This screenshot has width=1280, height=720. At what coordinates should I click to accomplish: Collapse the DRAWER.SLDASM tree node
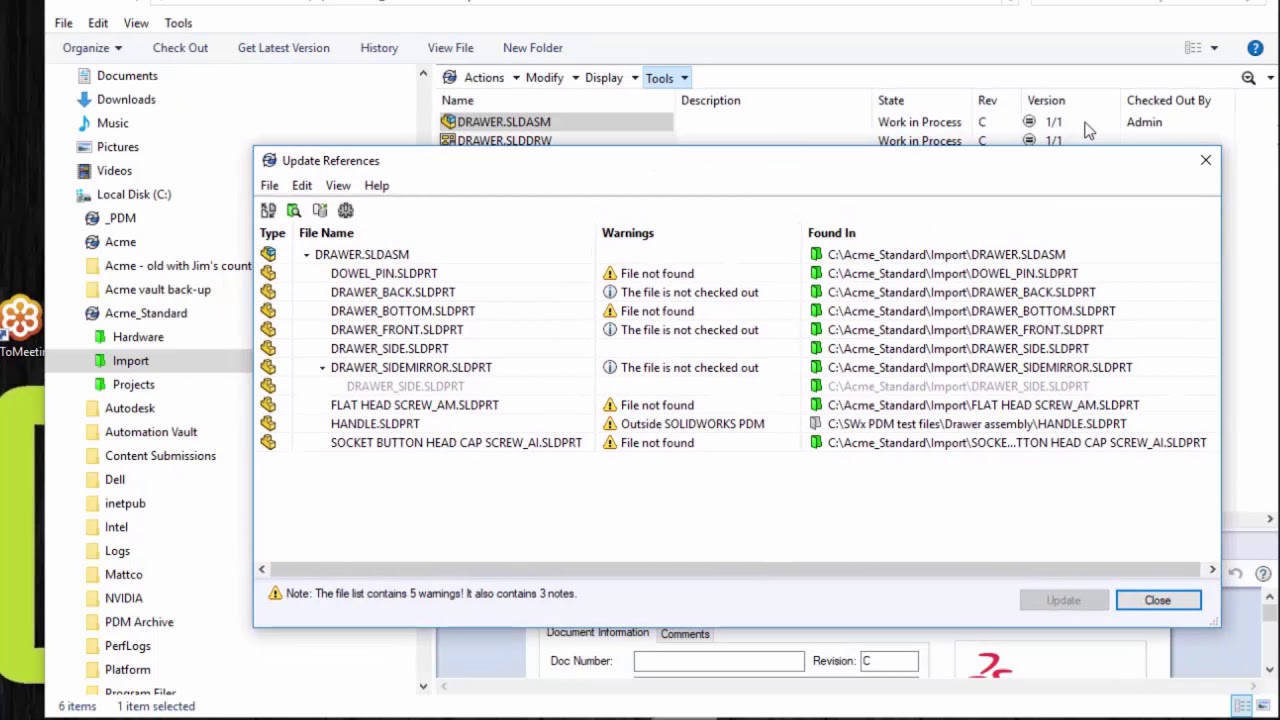tap(307, 255)
